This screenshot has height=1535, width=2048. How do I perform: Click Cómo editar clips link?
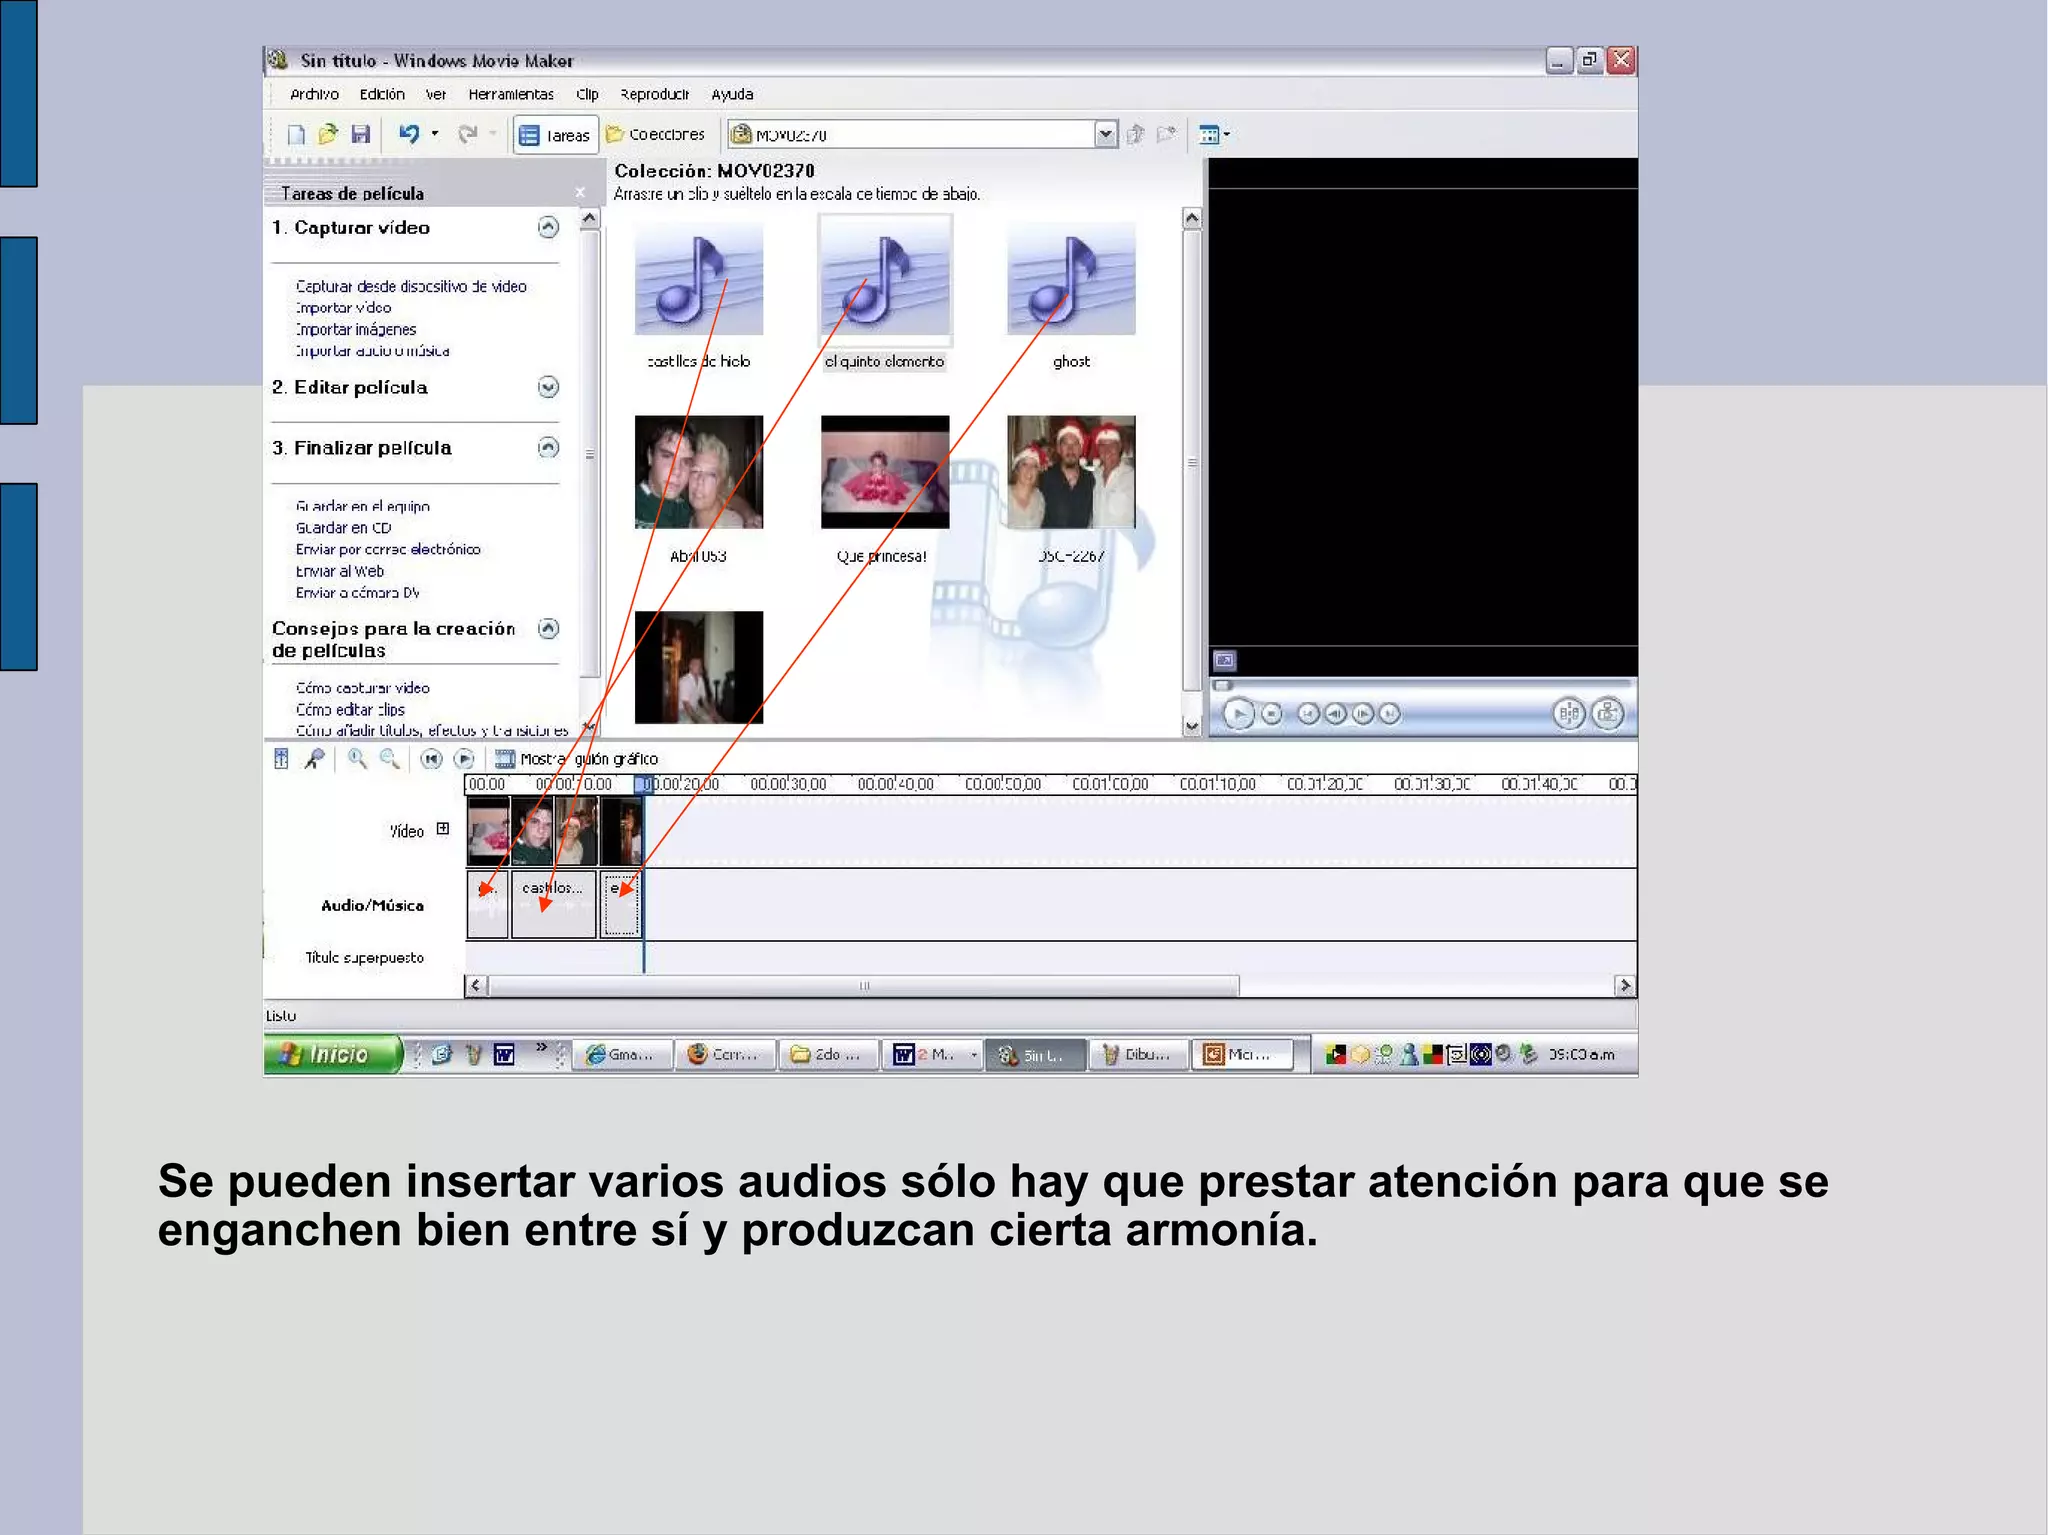350,710
